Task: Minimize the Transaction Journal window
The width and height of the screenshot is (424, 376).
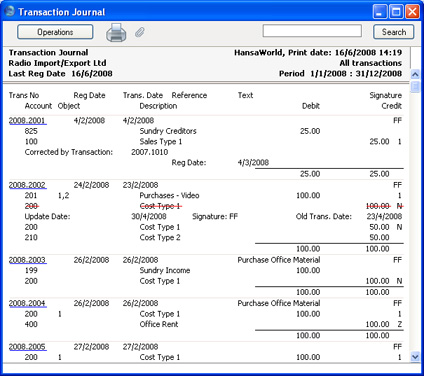Action: pos(380,12)
